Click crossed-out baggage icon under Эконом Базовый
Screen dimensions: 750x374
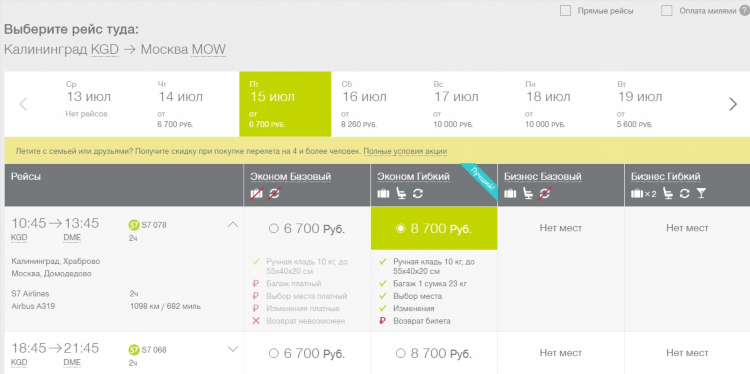[x=257, y=193]
